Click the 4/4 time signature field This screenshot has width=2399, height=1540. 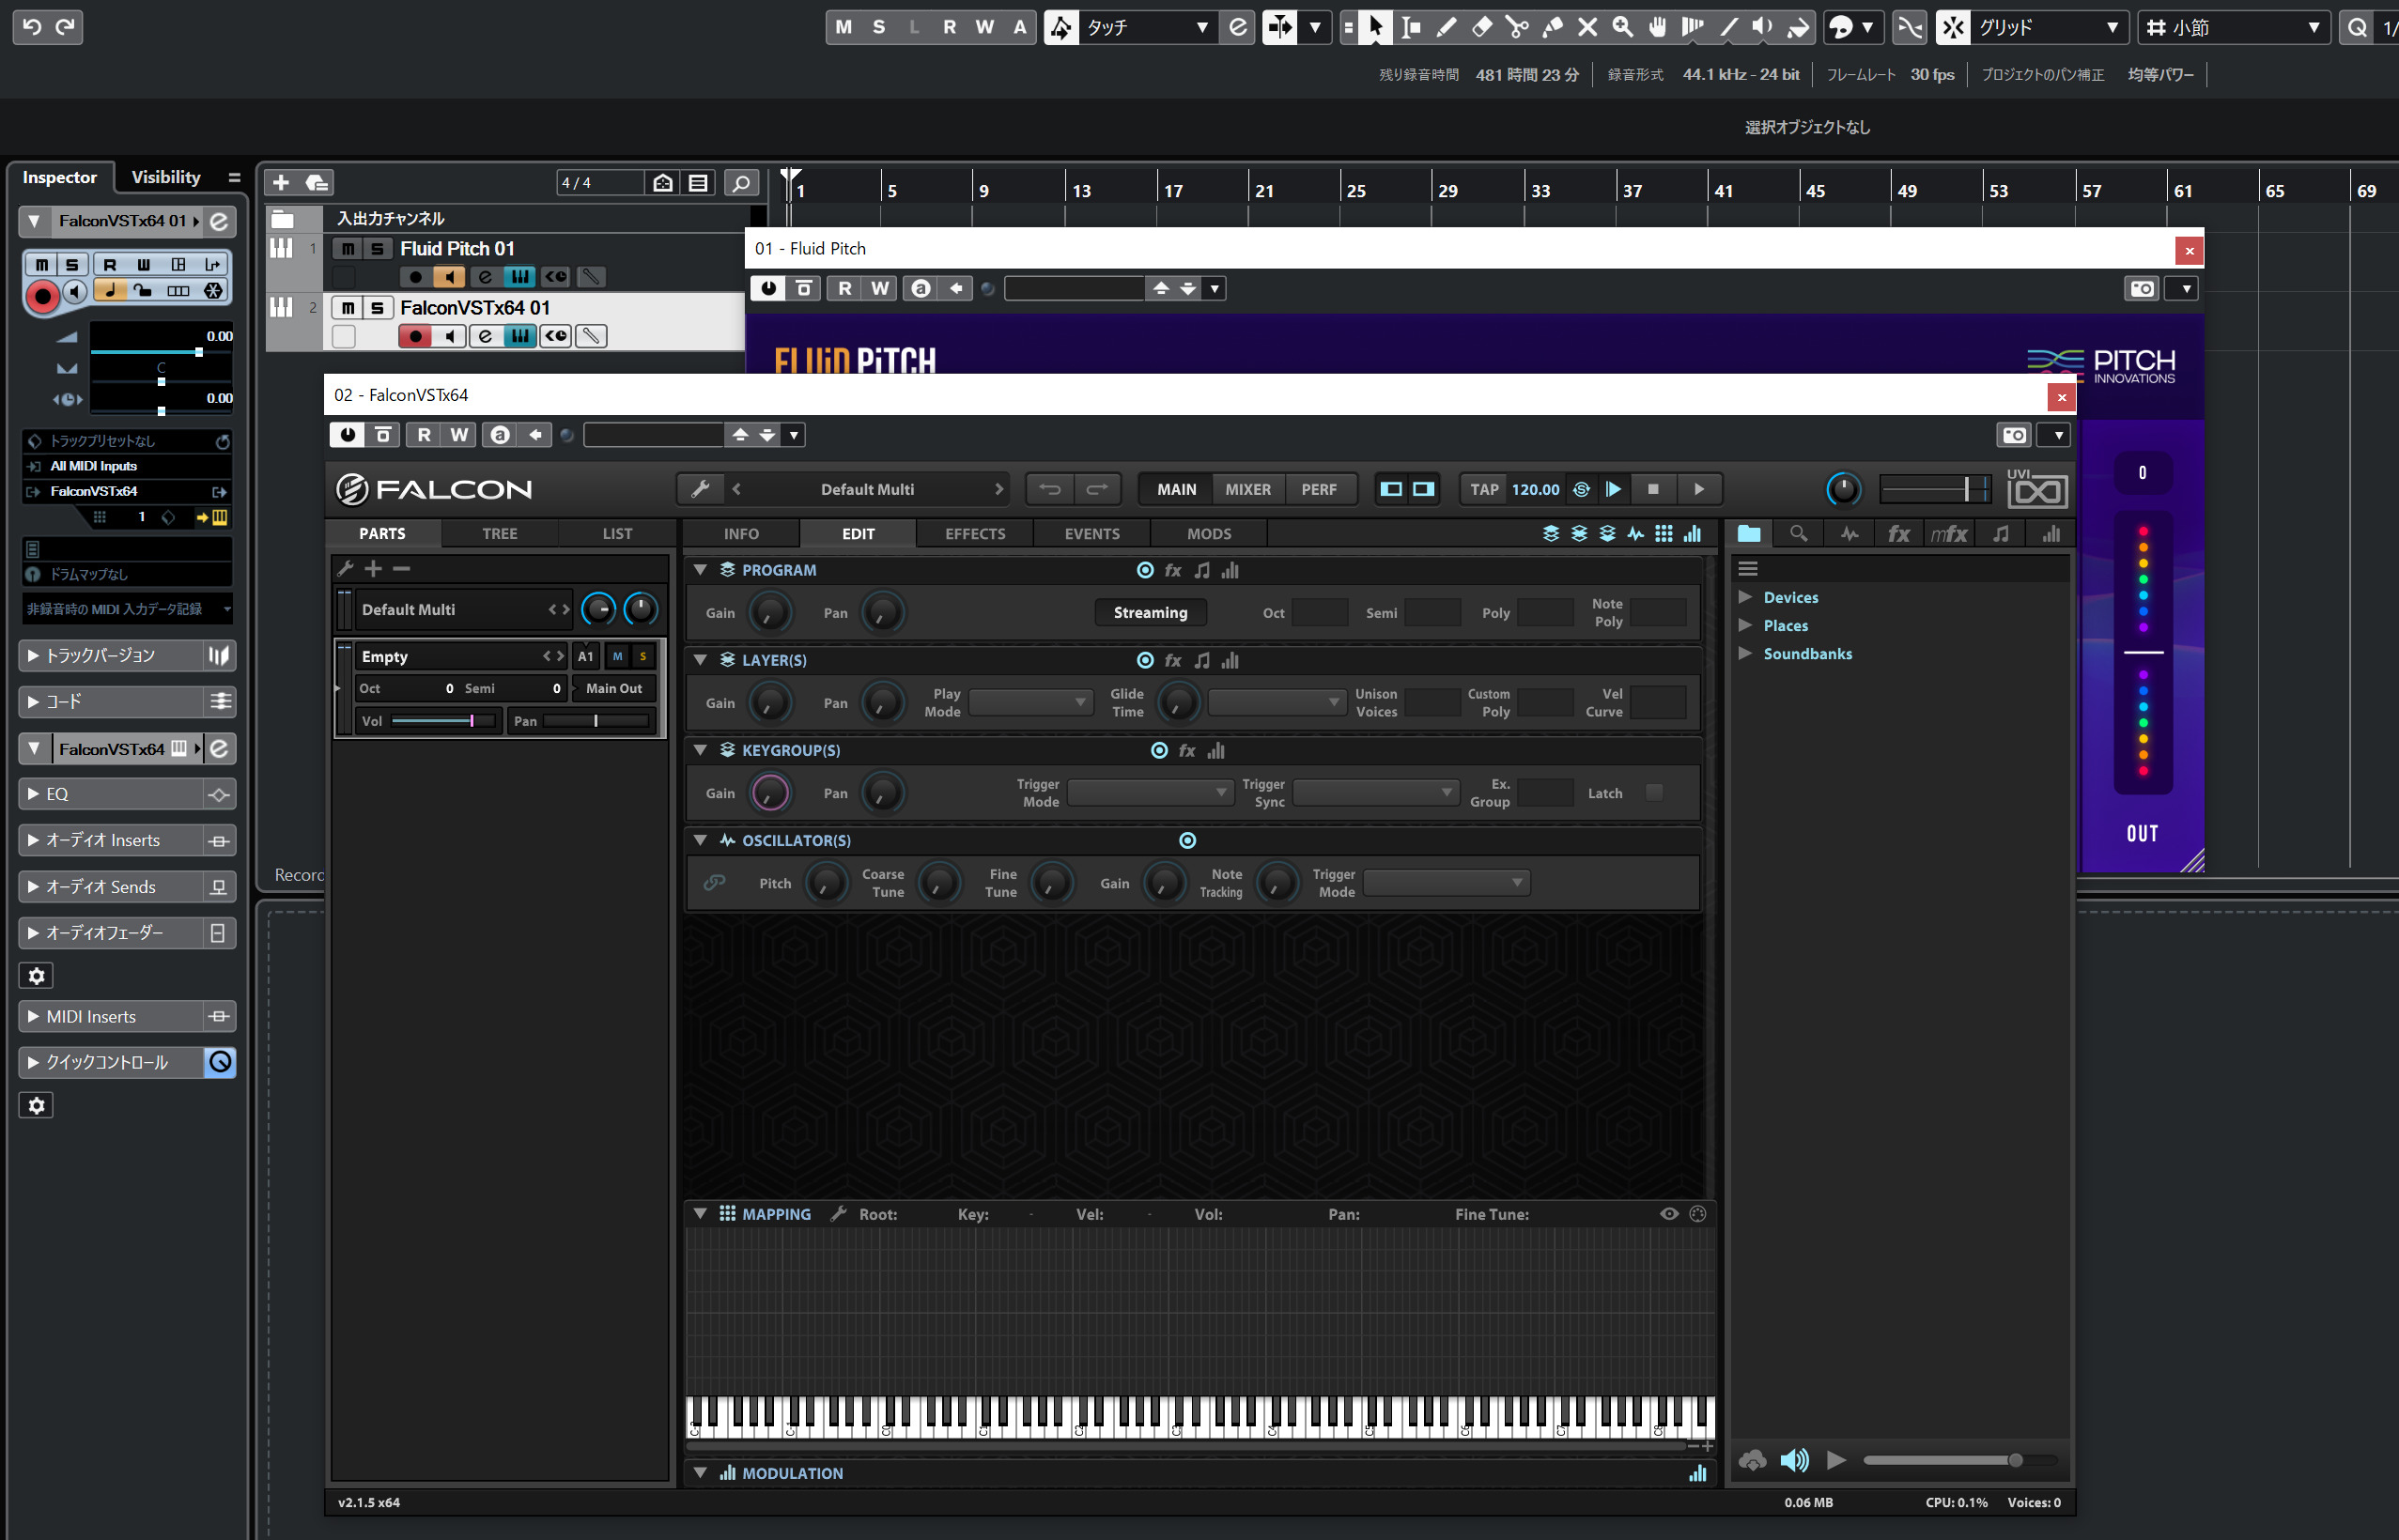tap(599, 183)
